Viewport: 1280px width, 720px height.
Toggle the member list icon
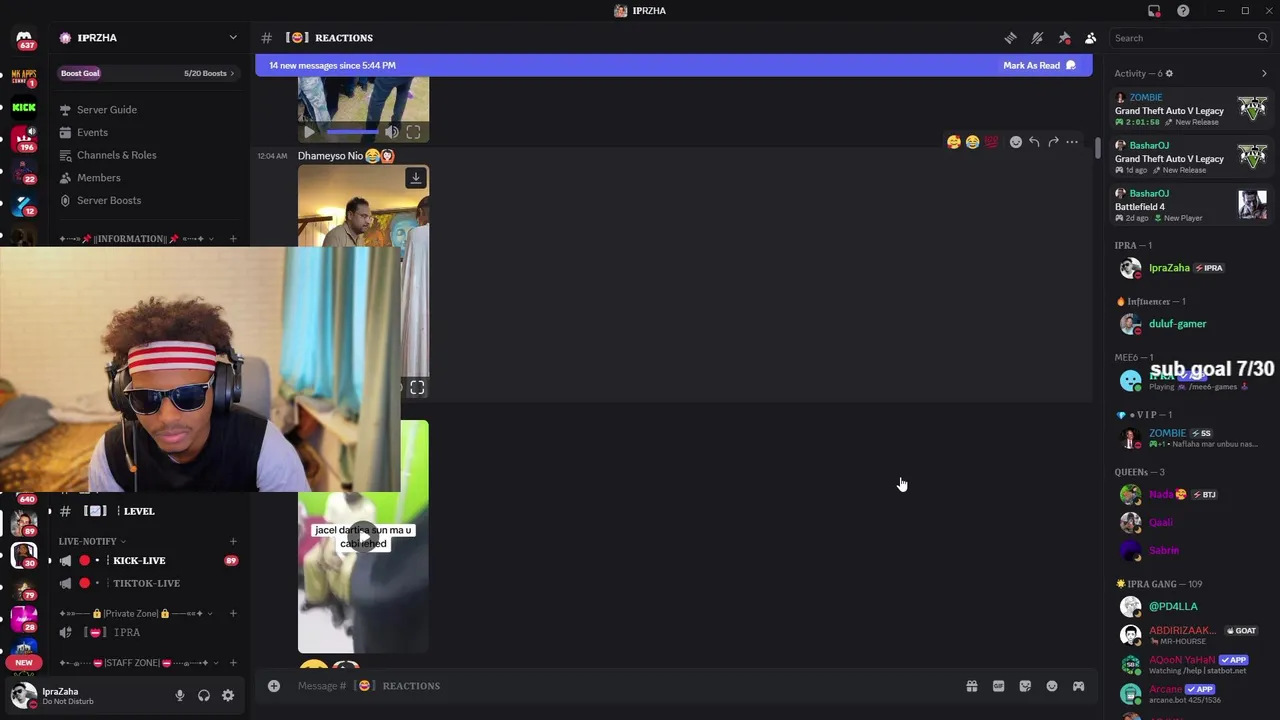[x=1090, y=38]
